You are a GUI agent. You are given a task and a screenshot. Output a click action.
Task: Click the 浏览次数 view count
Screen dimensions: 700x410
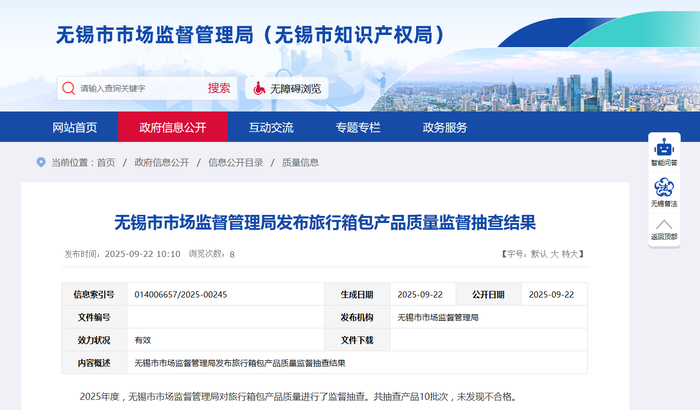(x=211, y=254)
